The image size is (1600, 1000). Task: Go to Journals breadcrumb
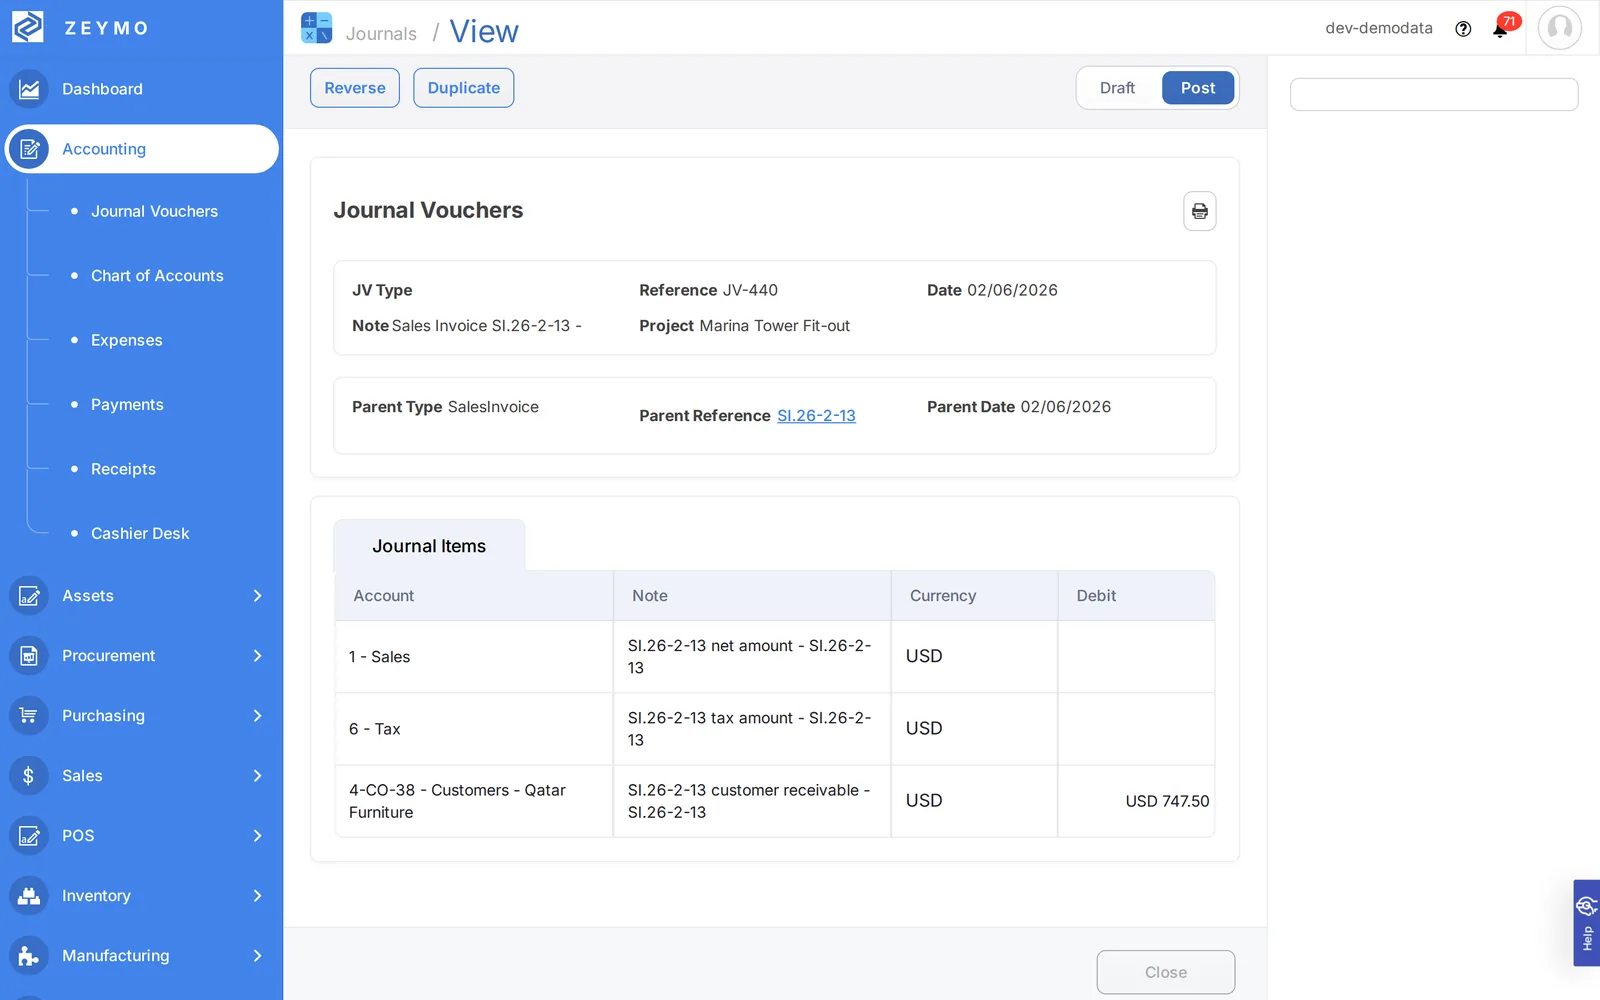(x=381, y=33)
